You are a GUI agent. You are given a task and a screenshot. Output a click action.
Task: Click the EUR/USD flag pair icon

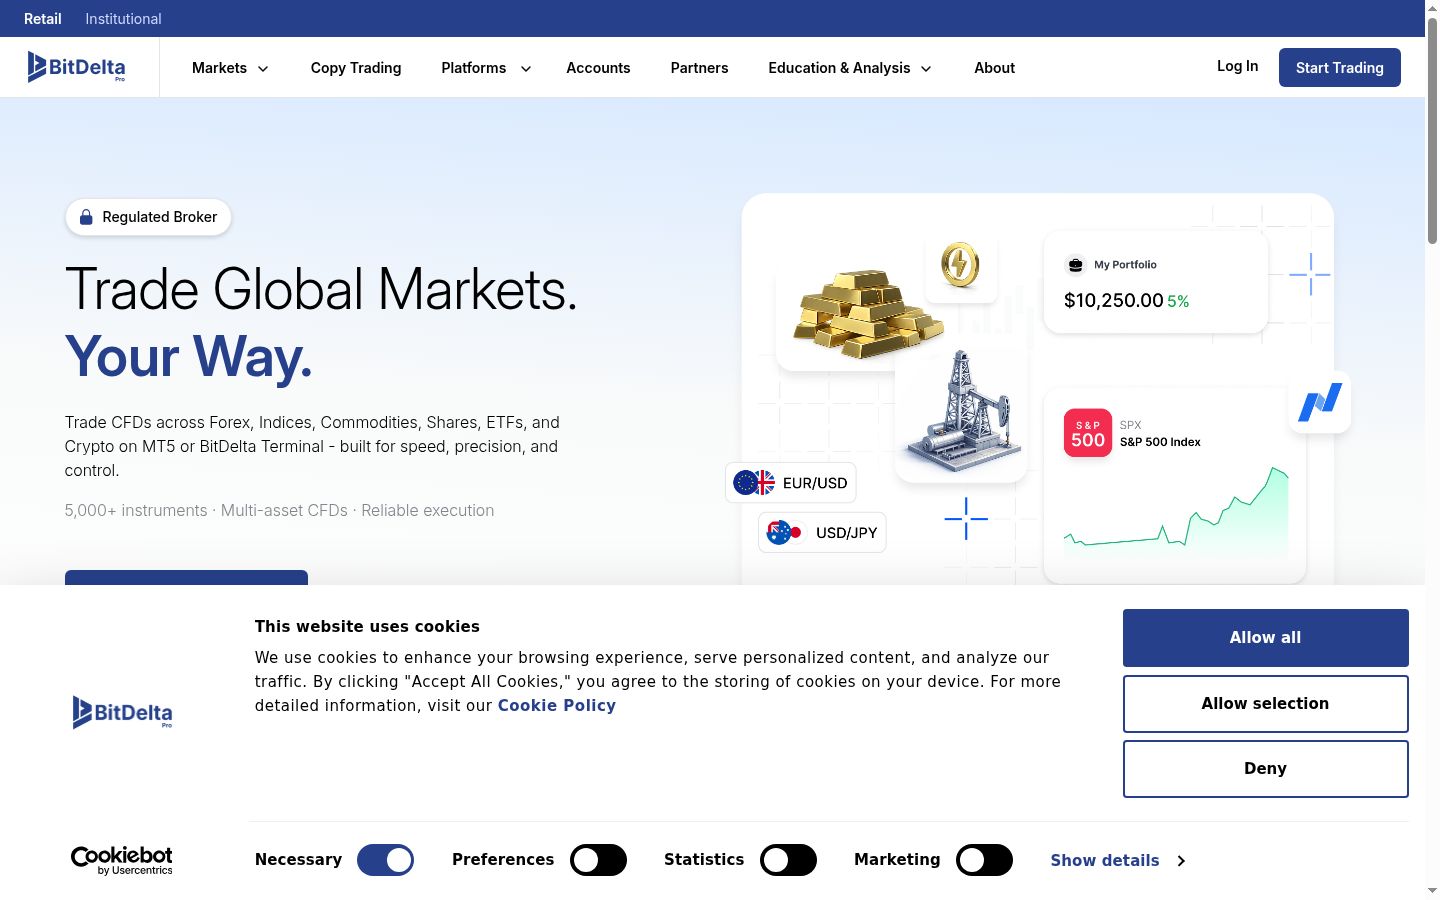tap(754, 483)
